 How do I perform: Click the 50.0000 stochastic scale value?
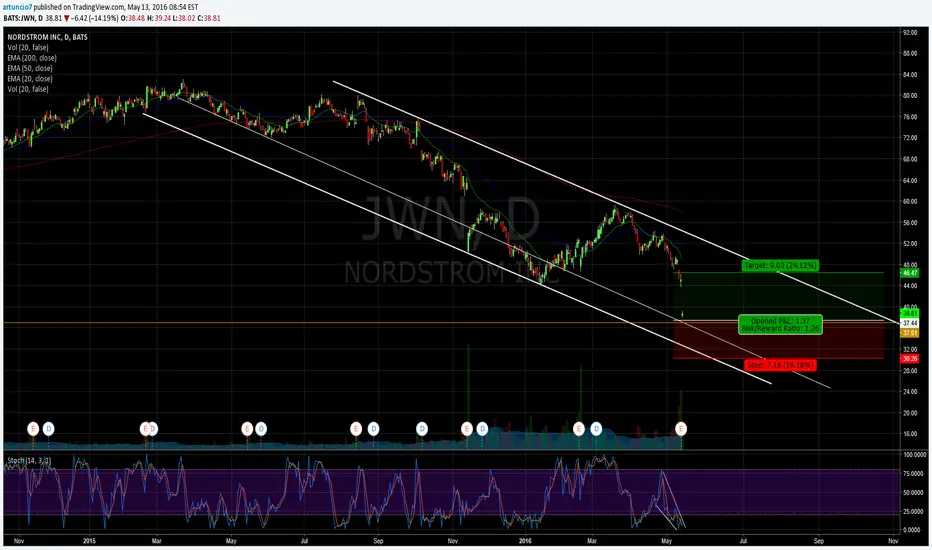[x=915, y=492]
